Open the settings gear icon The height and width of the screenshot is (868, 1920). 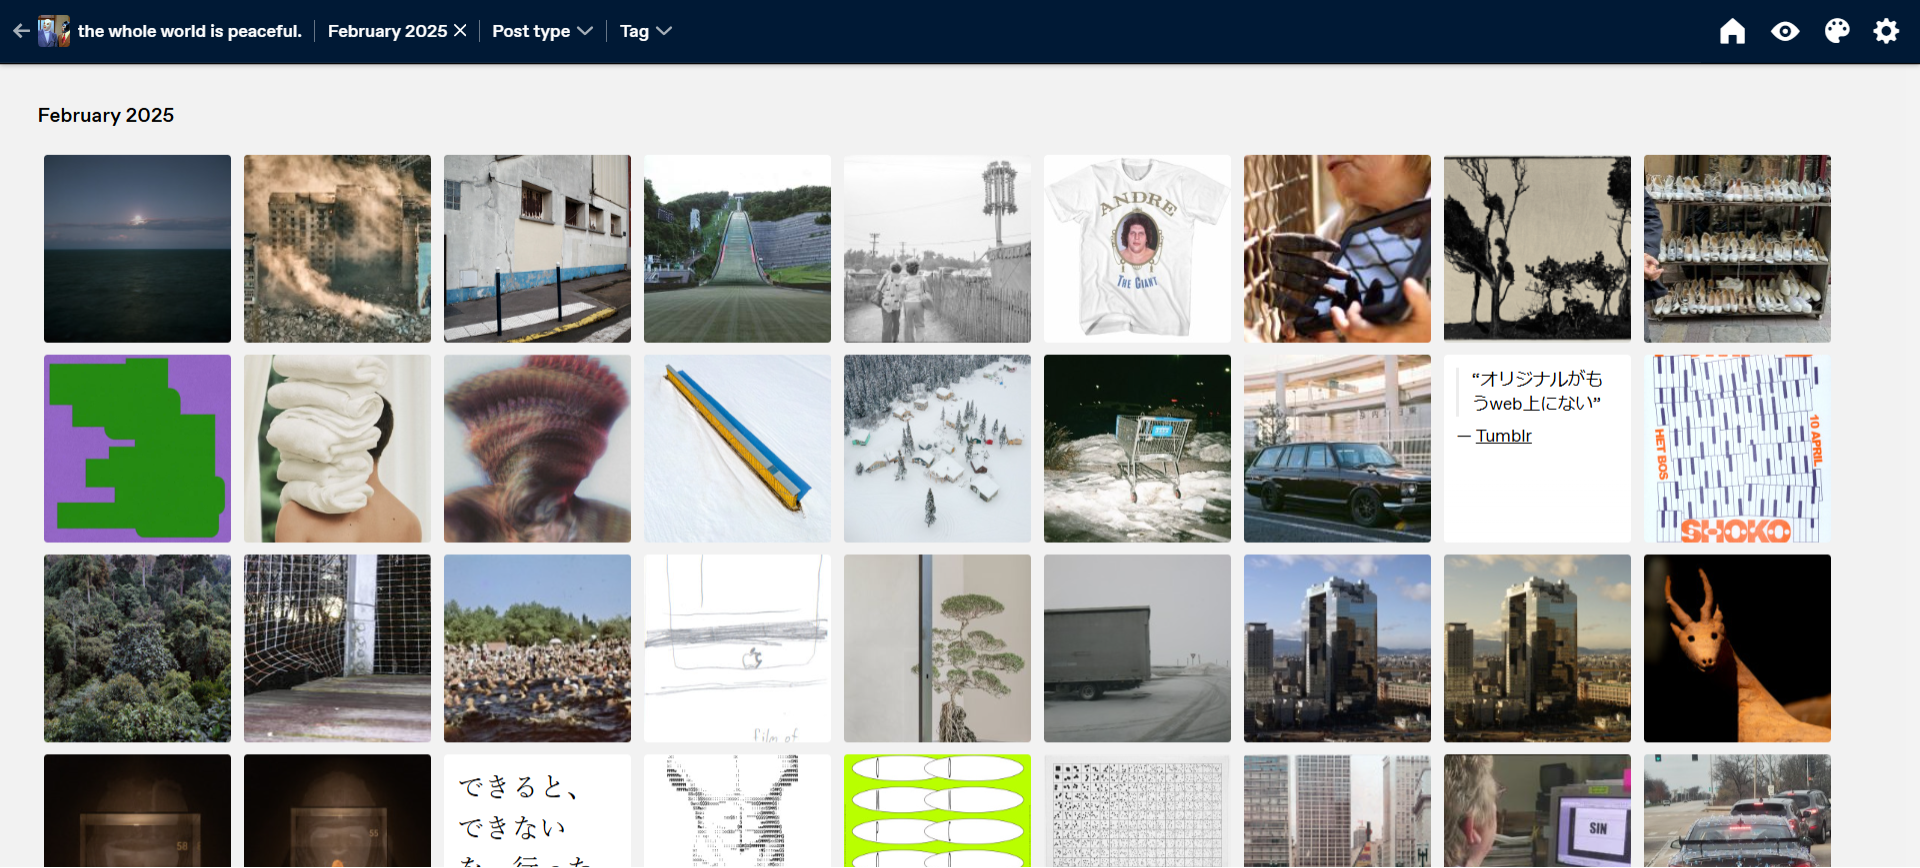coord(1886,31)
